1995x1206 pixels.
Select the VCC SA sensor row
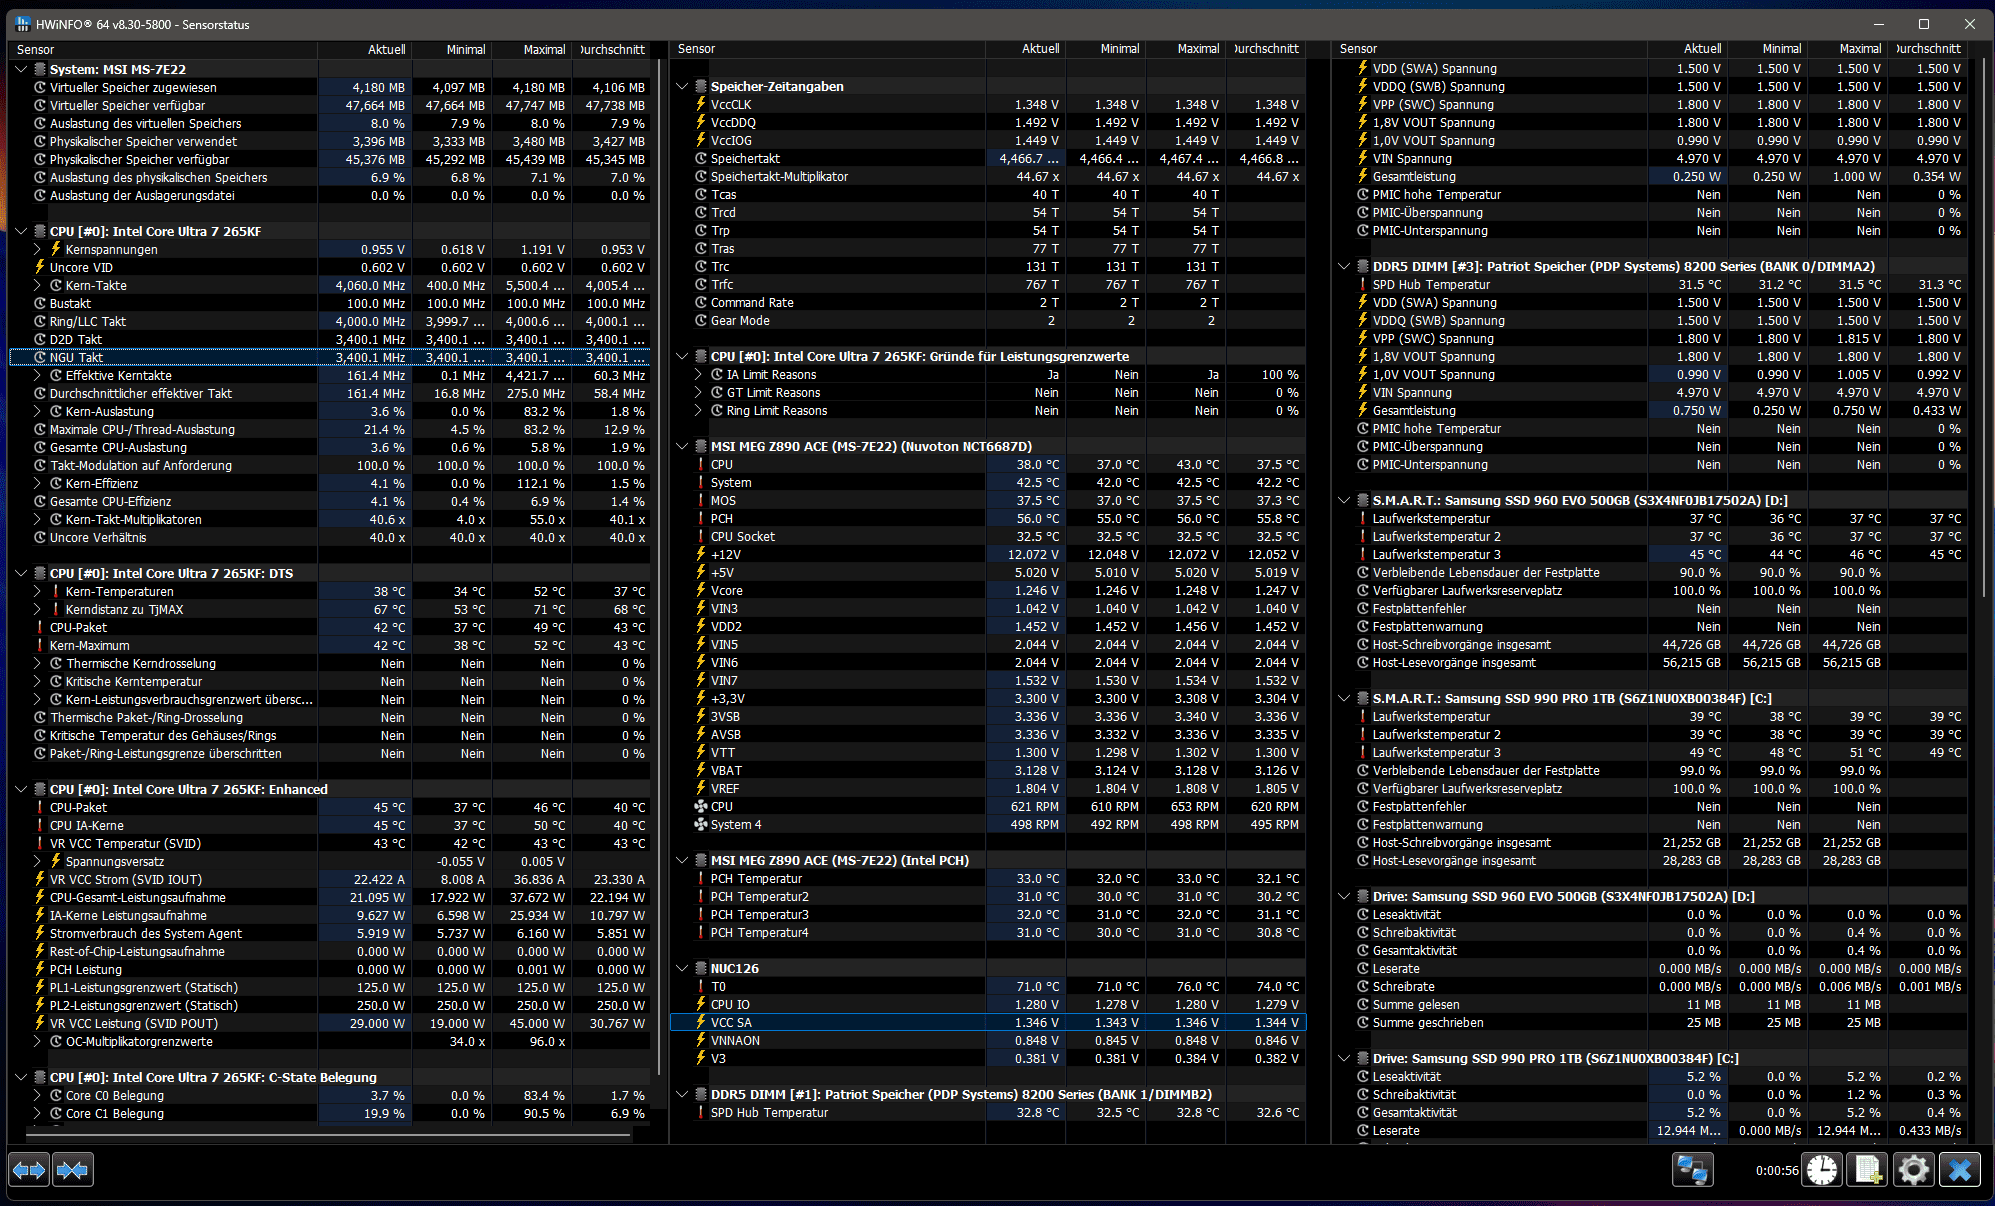click(x=731, y=1023)
